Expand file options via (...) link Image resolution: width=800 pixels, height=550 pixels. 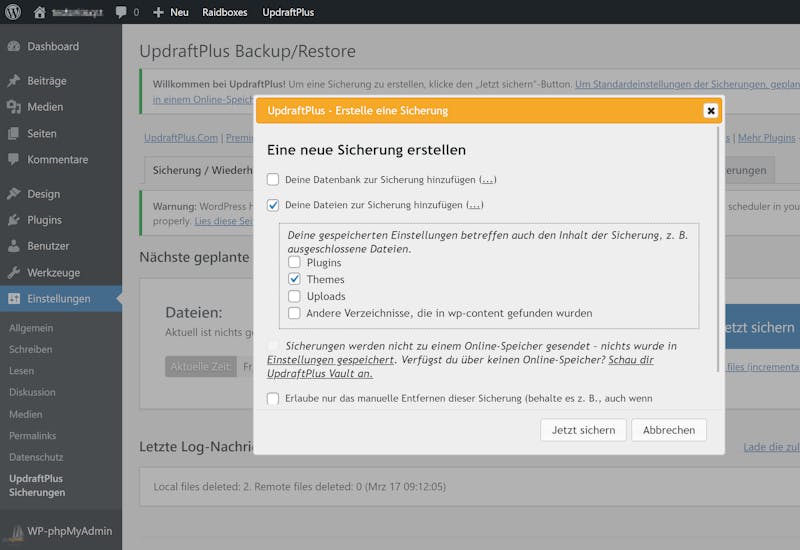pos(475,205)
